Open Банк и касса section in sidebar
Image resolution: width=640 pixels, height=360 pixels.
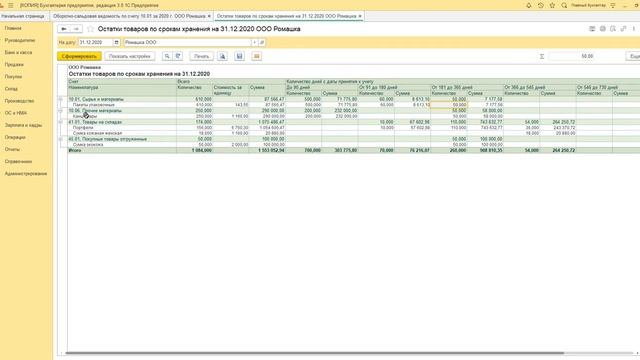[x=18, y=53]
